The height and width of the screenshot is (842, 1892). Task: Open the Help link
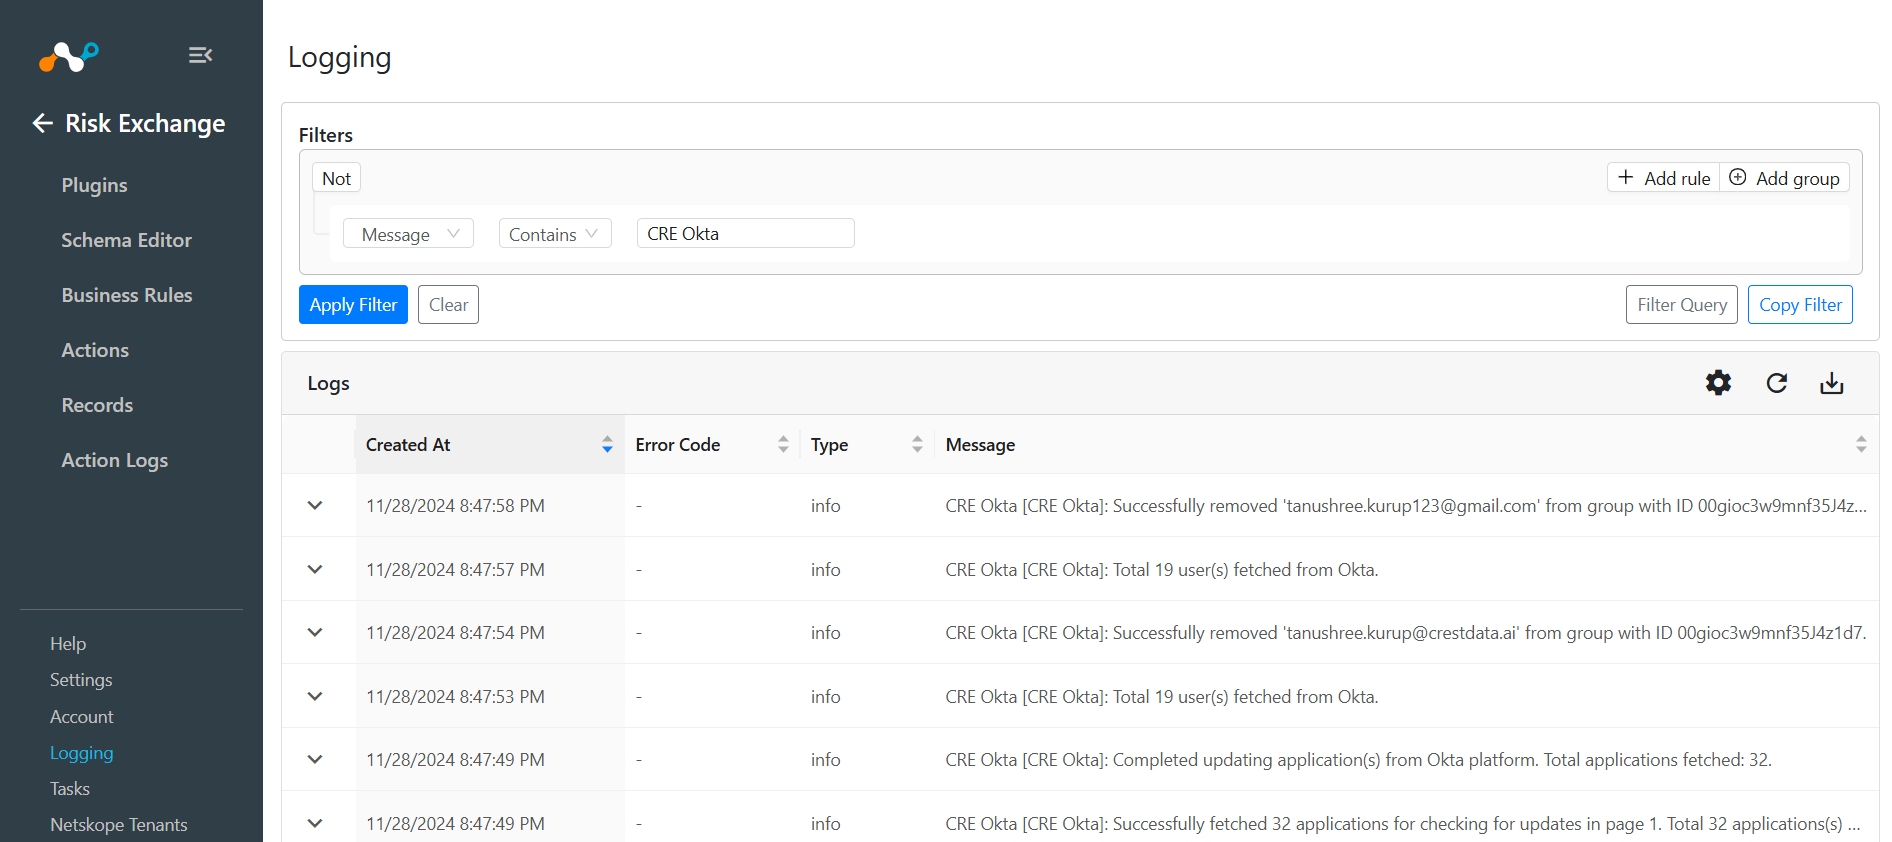pos(68,644)
